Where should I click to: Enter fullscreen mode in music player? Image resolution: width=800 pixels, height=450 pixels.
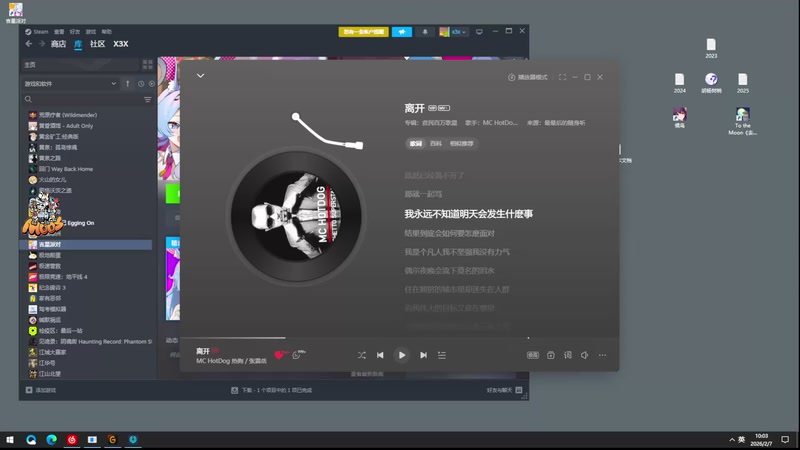[x=562, y=77]
